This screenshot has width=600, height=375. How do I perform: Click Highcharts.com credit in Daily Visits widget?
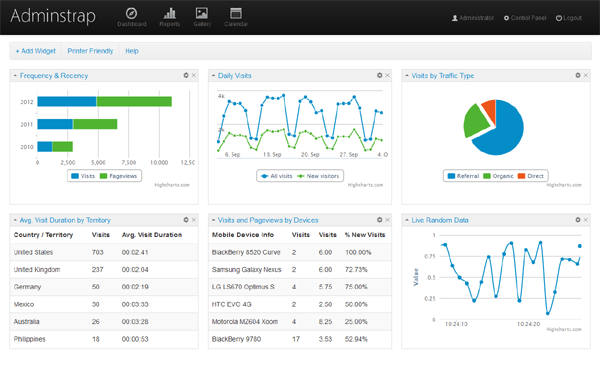point(365,185)
